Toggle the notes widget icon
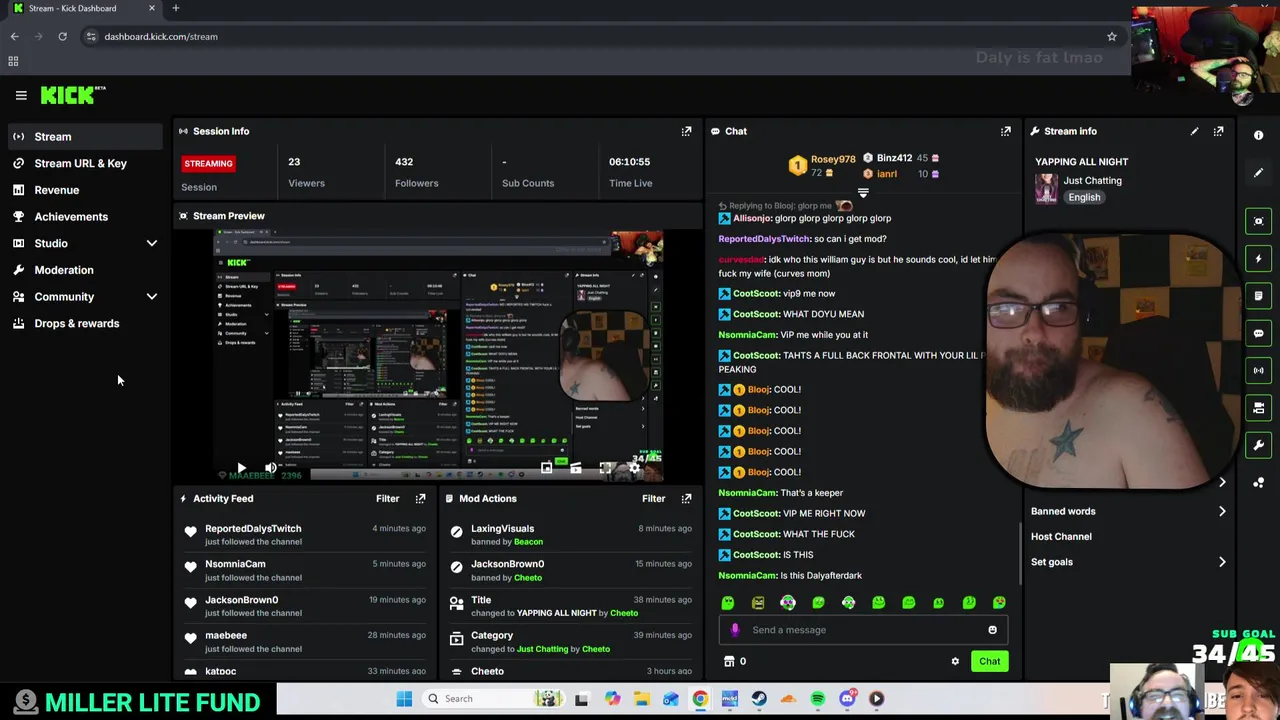1280x720 pixels. [x=1259, y=296]
